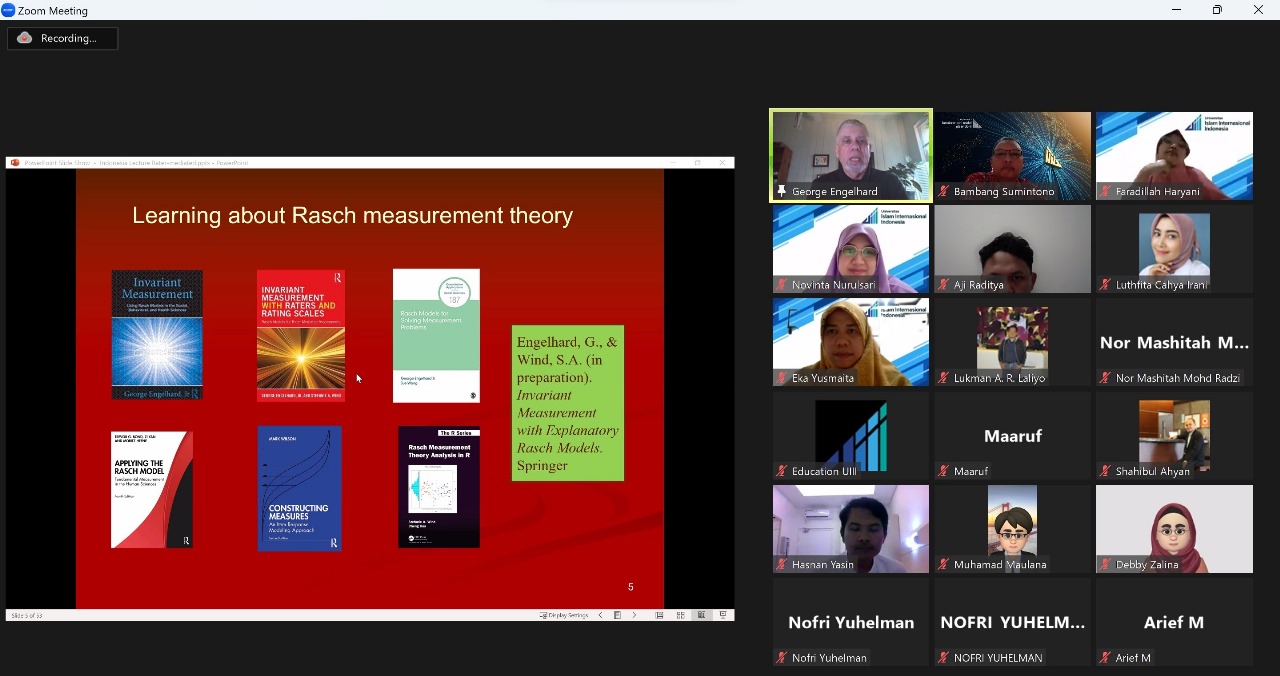Click Invariant Measurement with Raters book cover
This screenshot has width=1280, height=676.
pos(301,335)
